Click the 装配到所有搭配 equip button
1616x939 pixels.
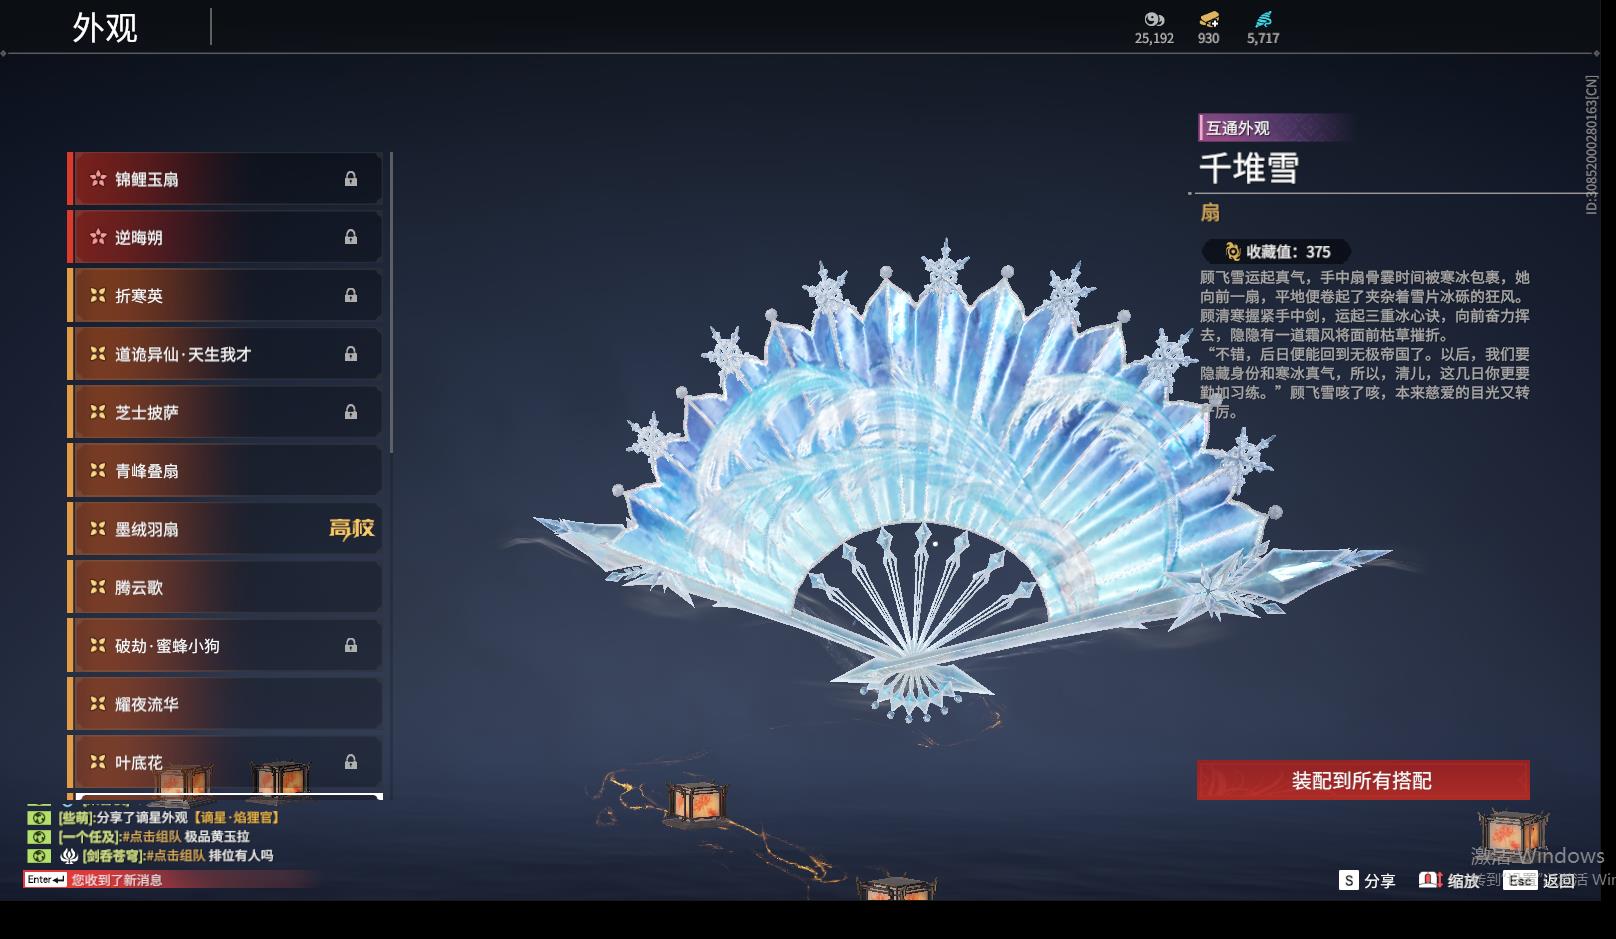1363,780
